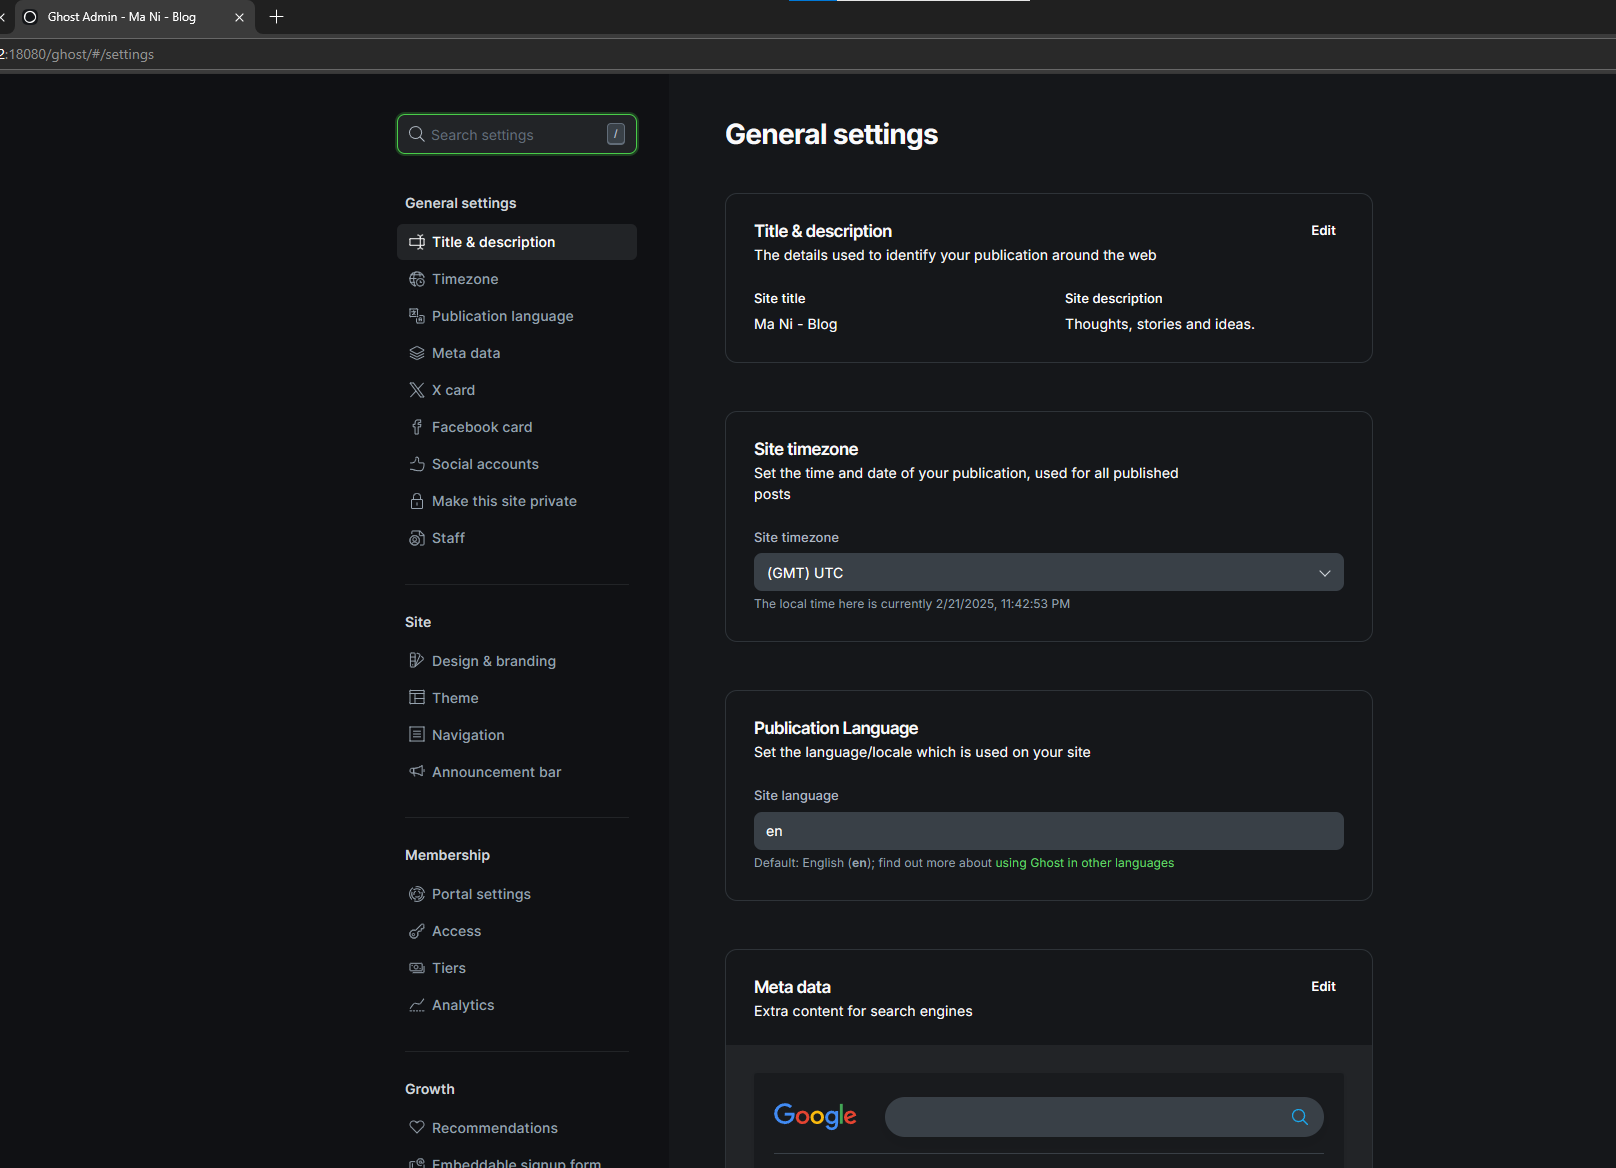Select Navigation in the Site section
Screen dimensions: 1616x1168
[x=468, y=735]
